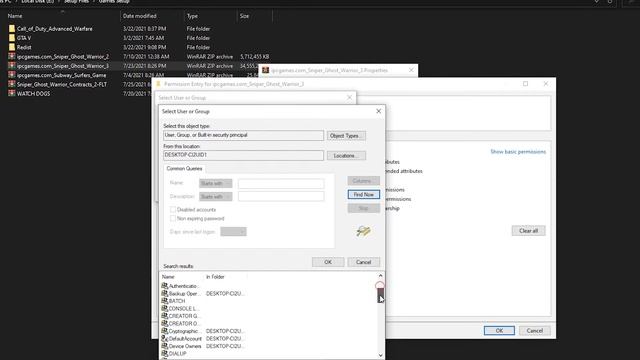640x360 pixels.
Task: Click the Object Types button
Action: click(x=346, y=136)
